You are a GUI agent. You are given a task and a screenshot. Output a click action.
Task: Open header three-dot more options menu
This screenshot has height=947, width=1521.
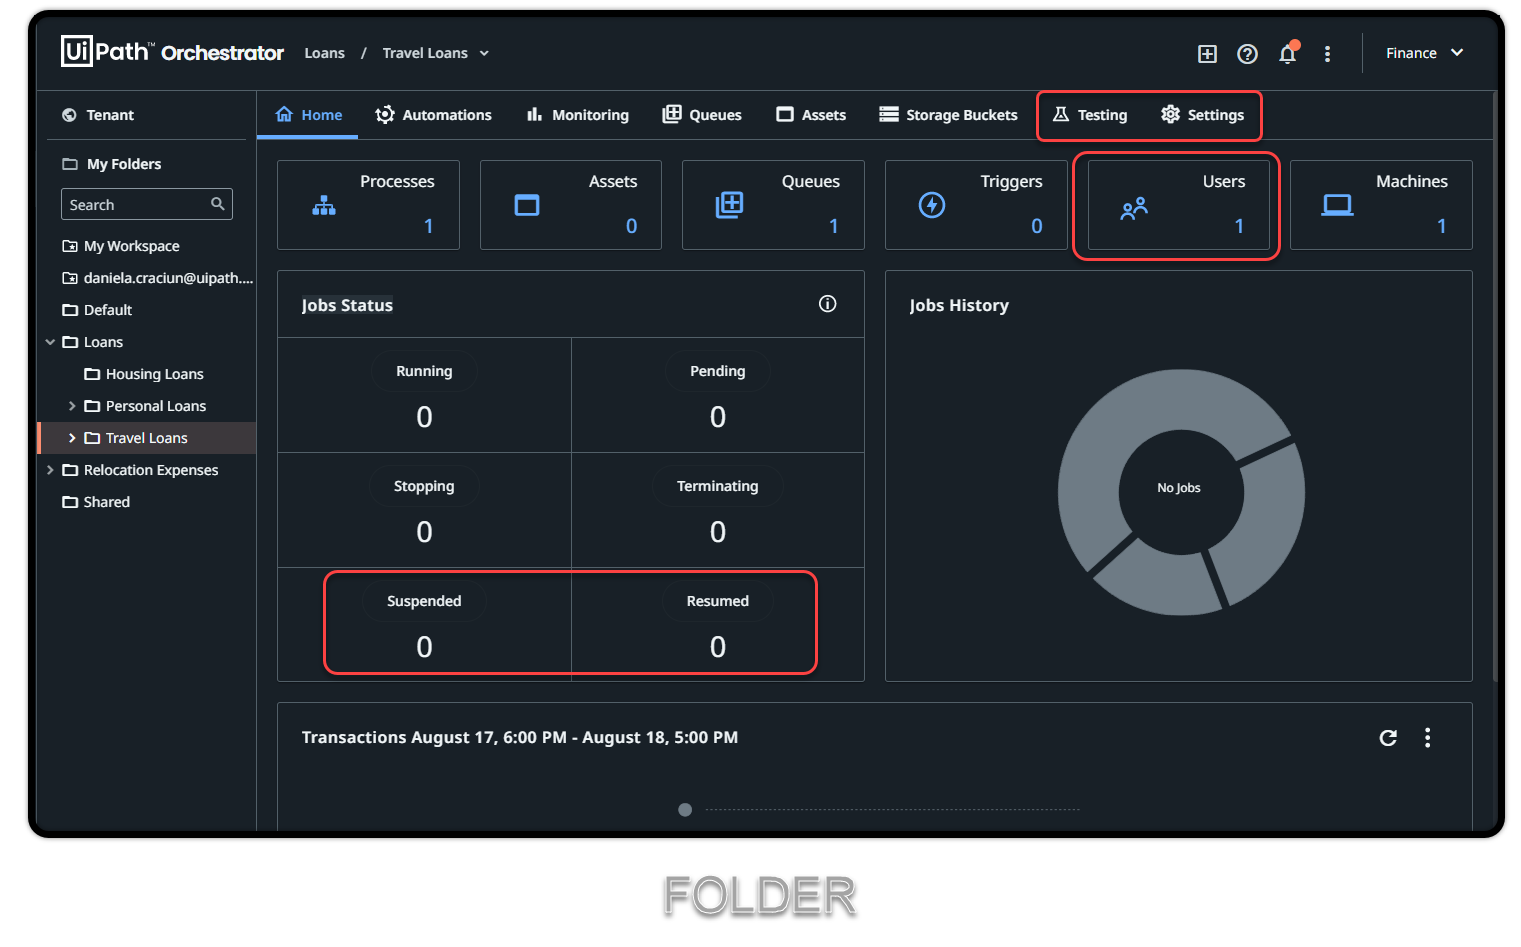coord(1327,54)
